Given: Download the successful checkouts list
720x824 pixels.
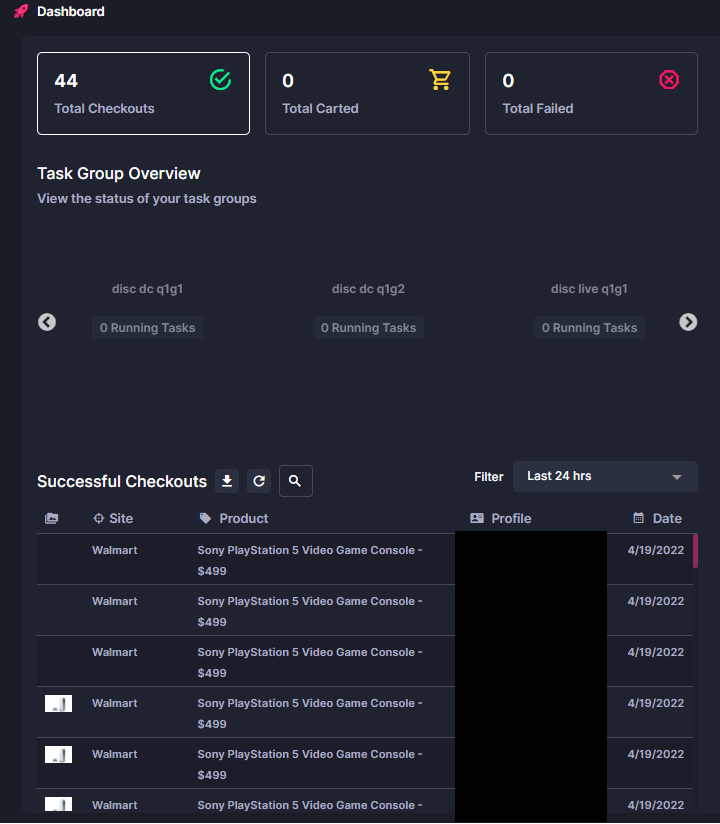Looking at the screenshot, I should point(227,481).
